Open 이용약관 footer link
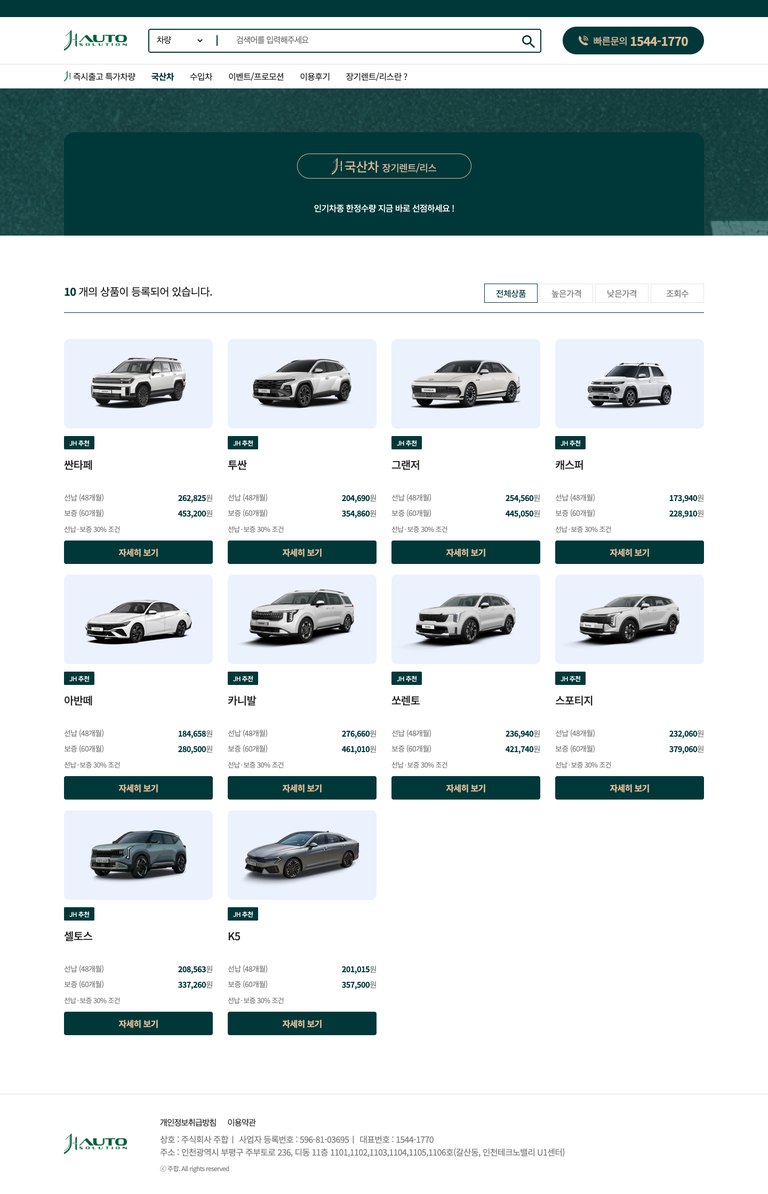 (241, 1122)
